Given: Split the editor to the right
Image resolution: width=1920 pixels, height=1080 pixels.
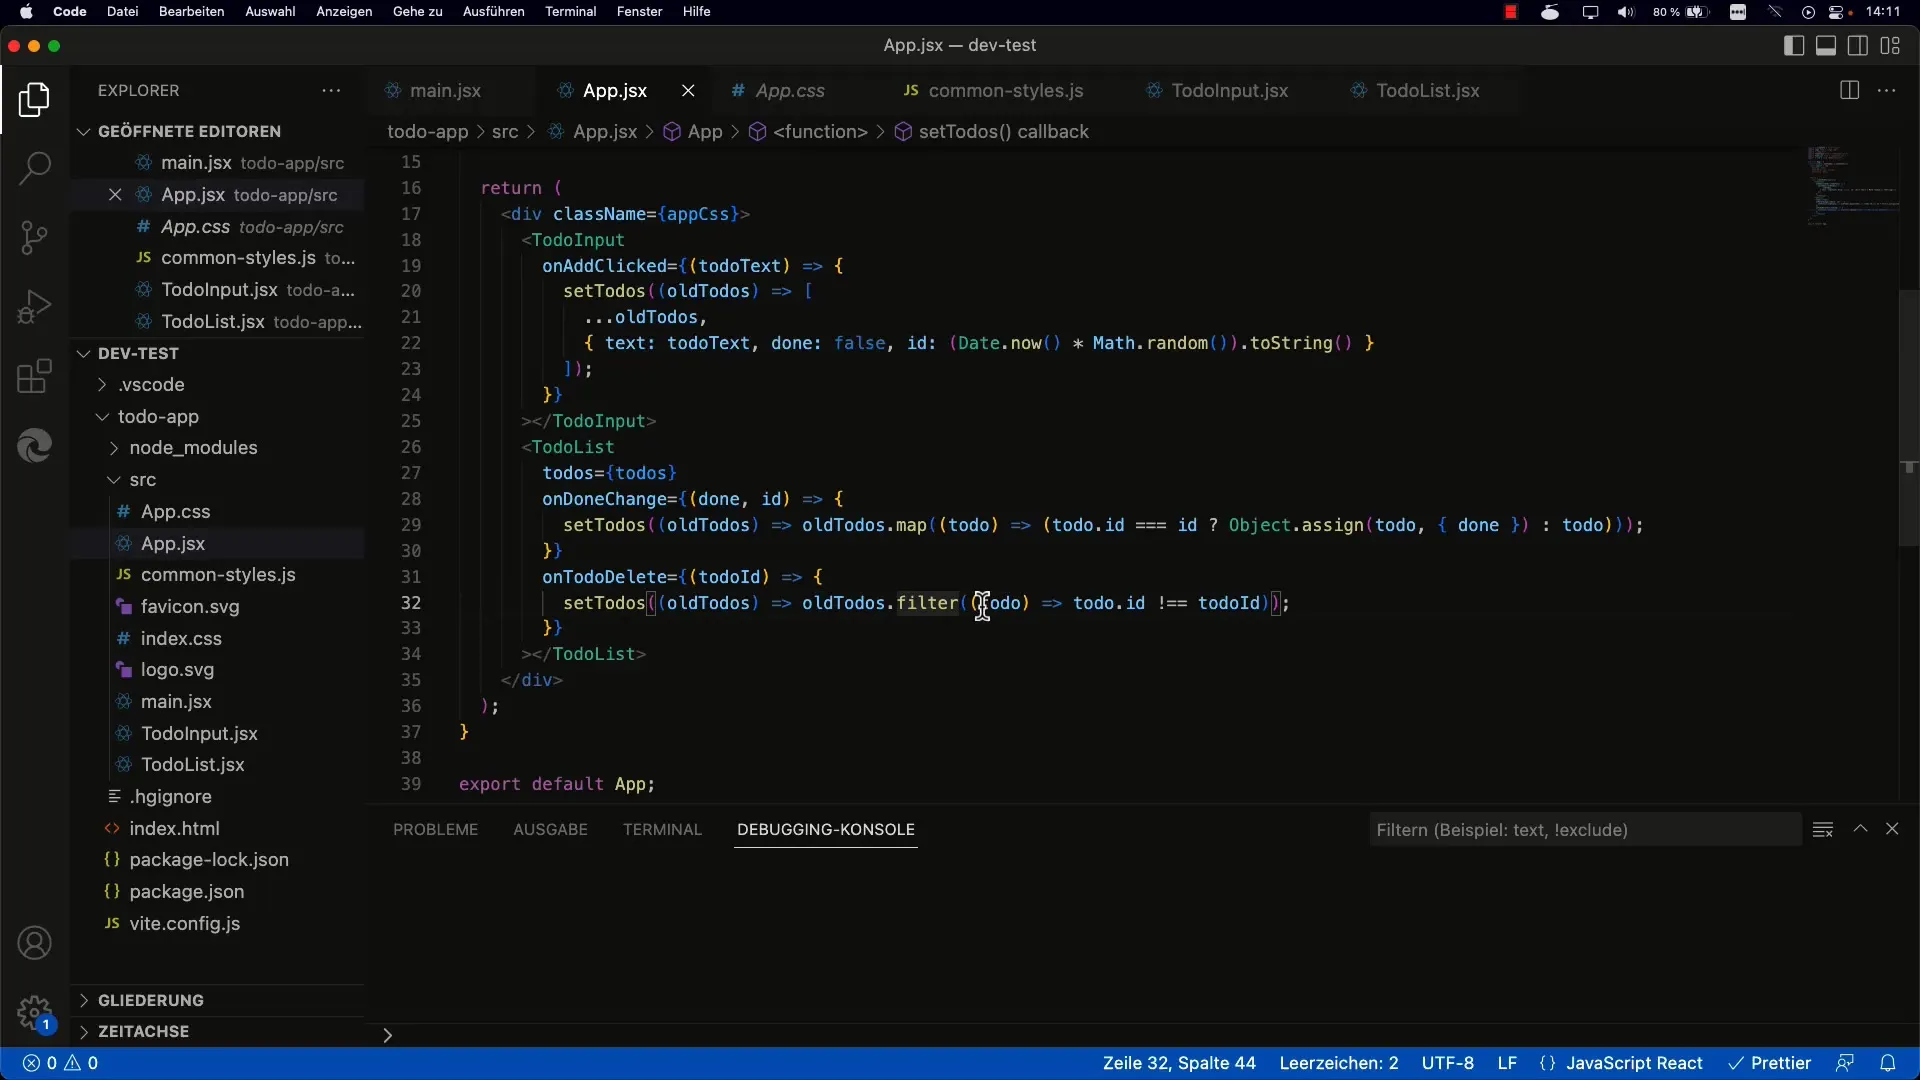Looking at the screenshot, I should pos(1849,90).
